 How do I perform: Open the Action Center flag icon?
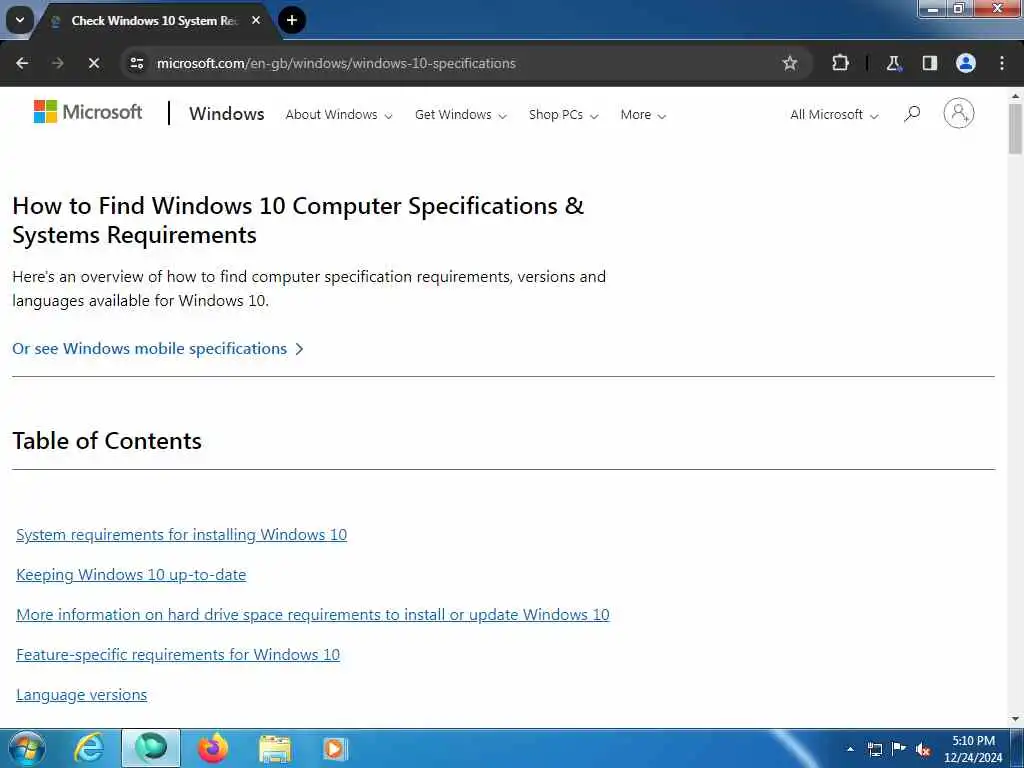pos(899,749)
